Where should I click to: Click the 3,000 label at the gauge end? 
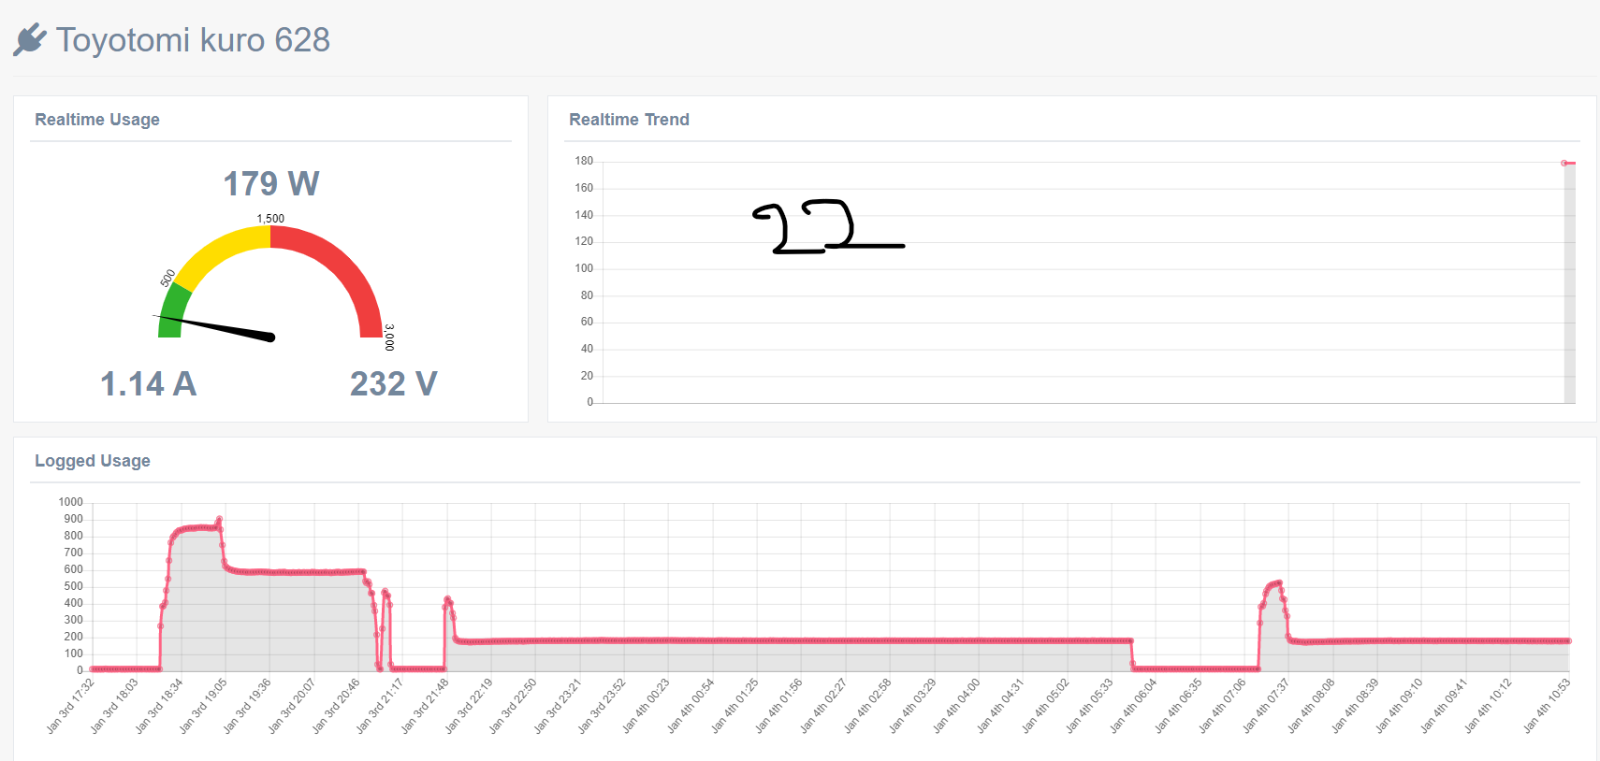pos(390,337)
